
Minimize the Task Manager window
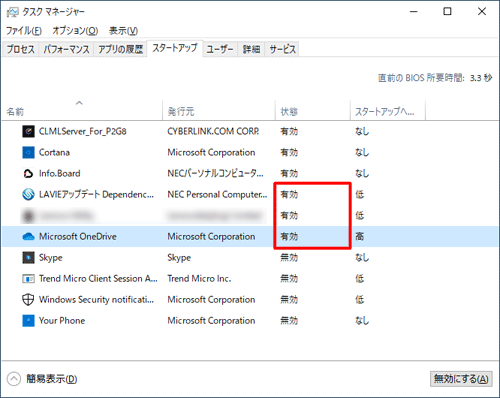click(414, 12)
